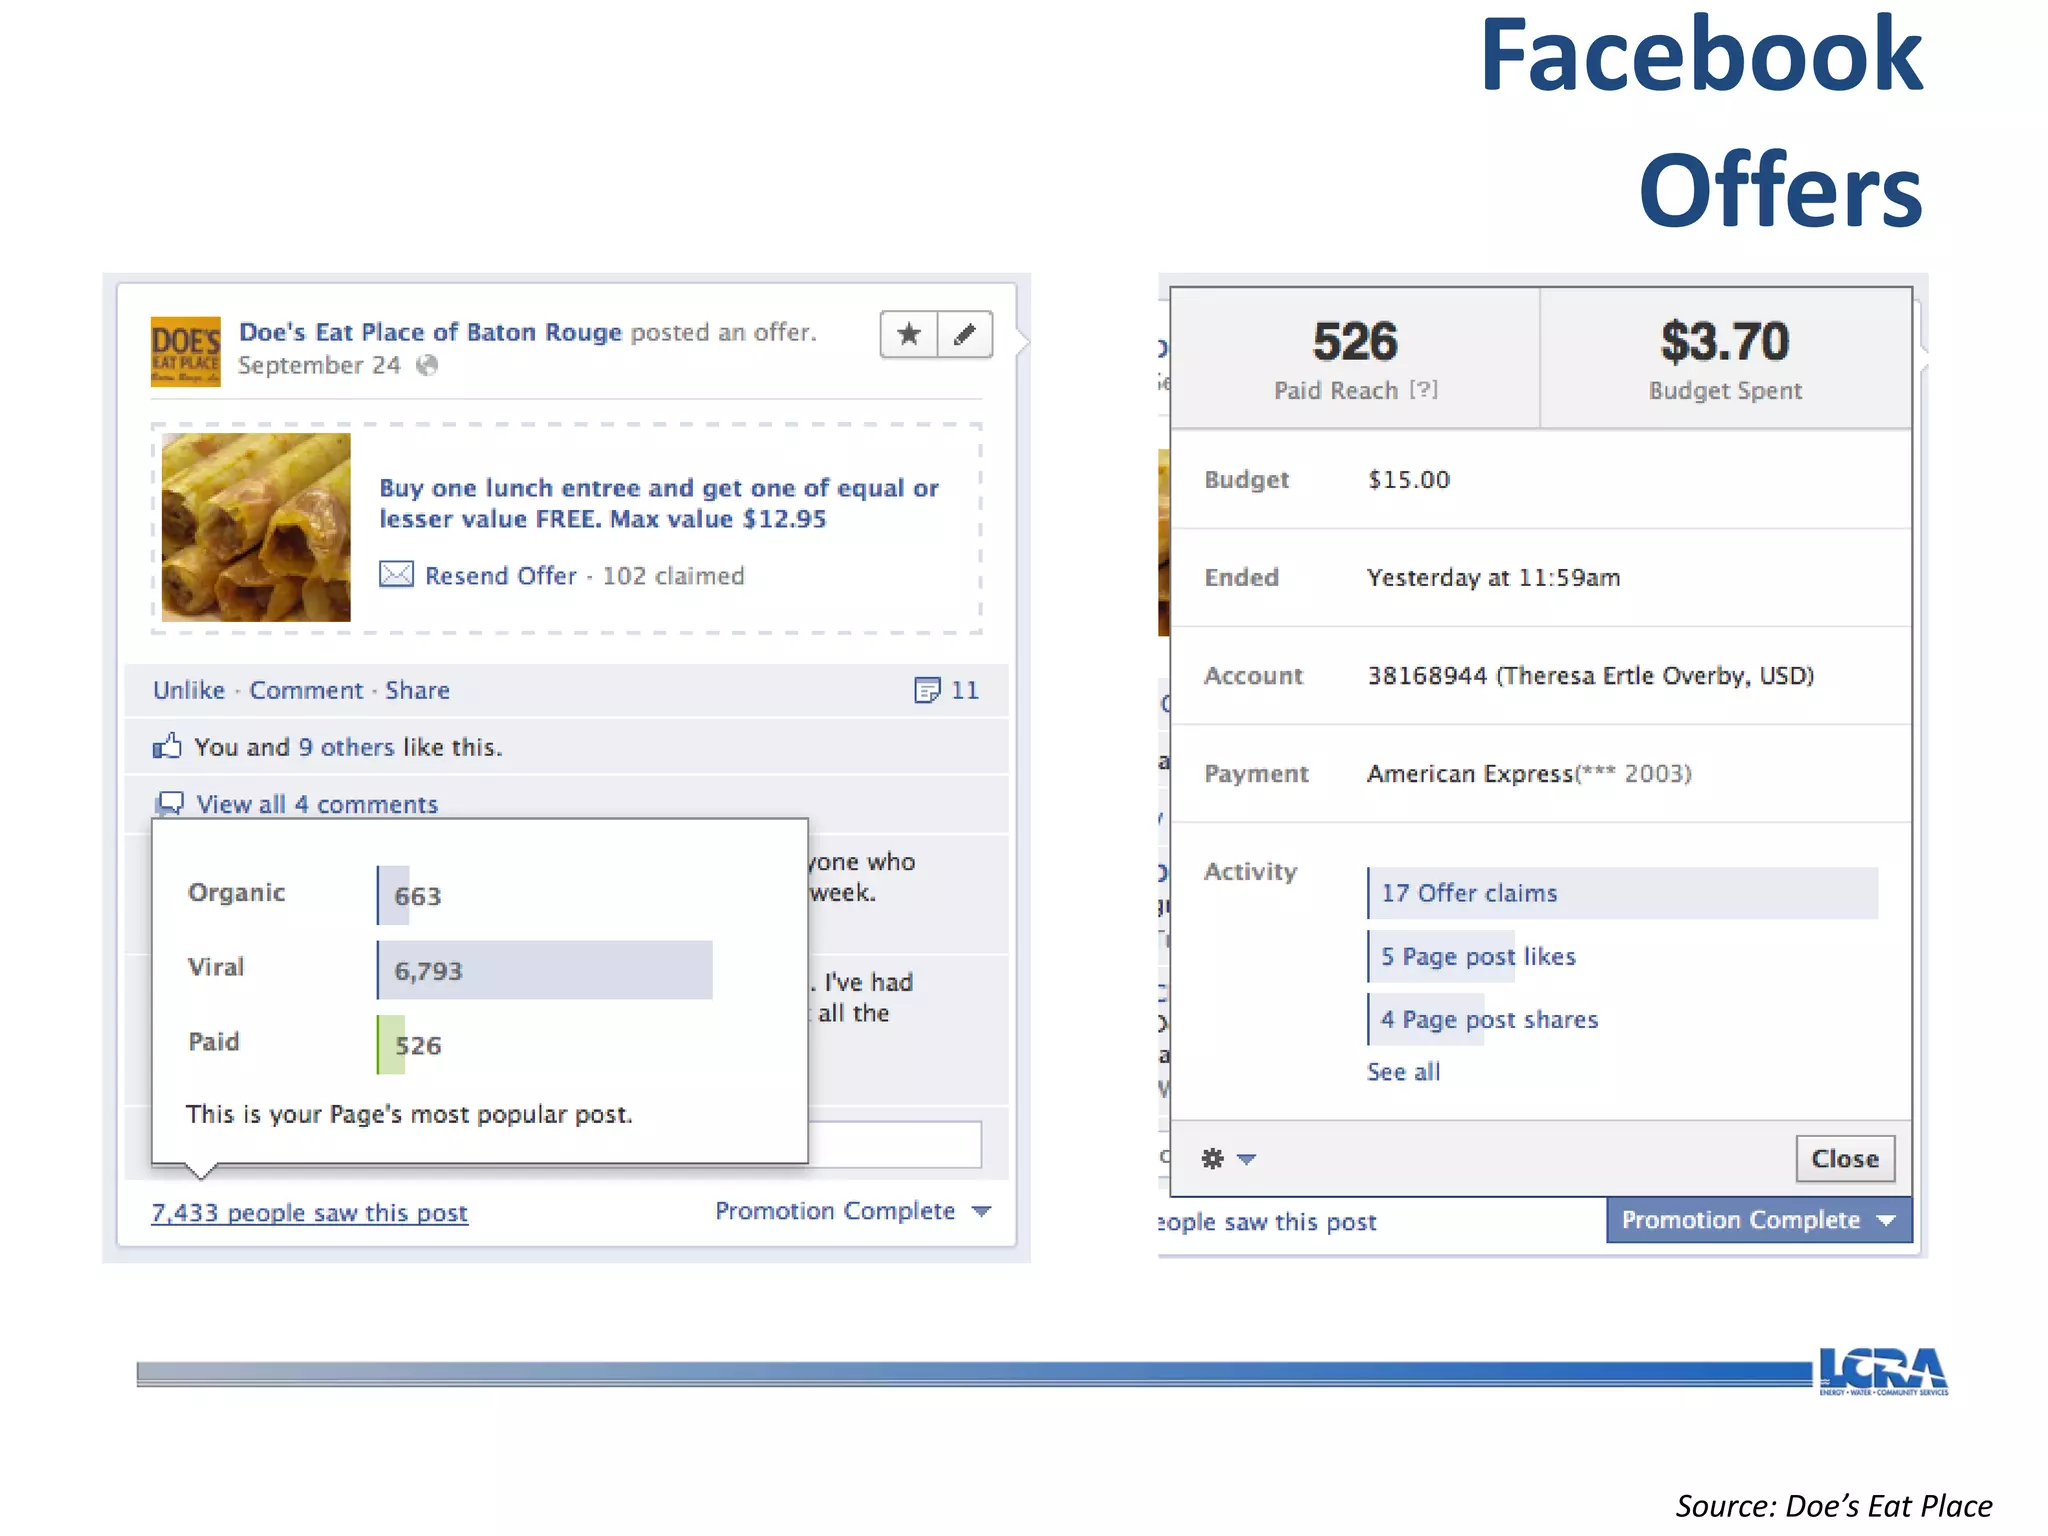Click Unlike on the offer post
The image size is (2048, 1536).
tap(189, 690)
